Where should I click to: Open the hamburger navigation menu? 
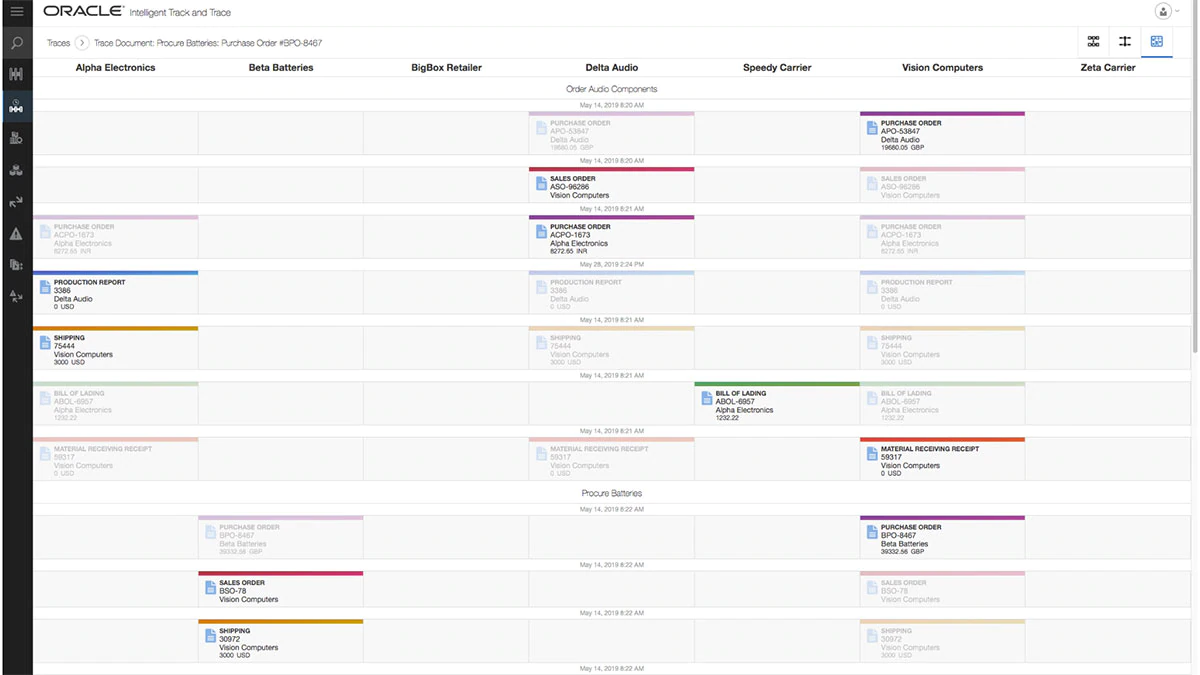17,12
